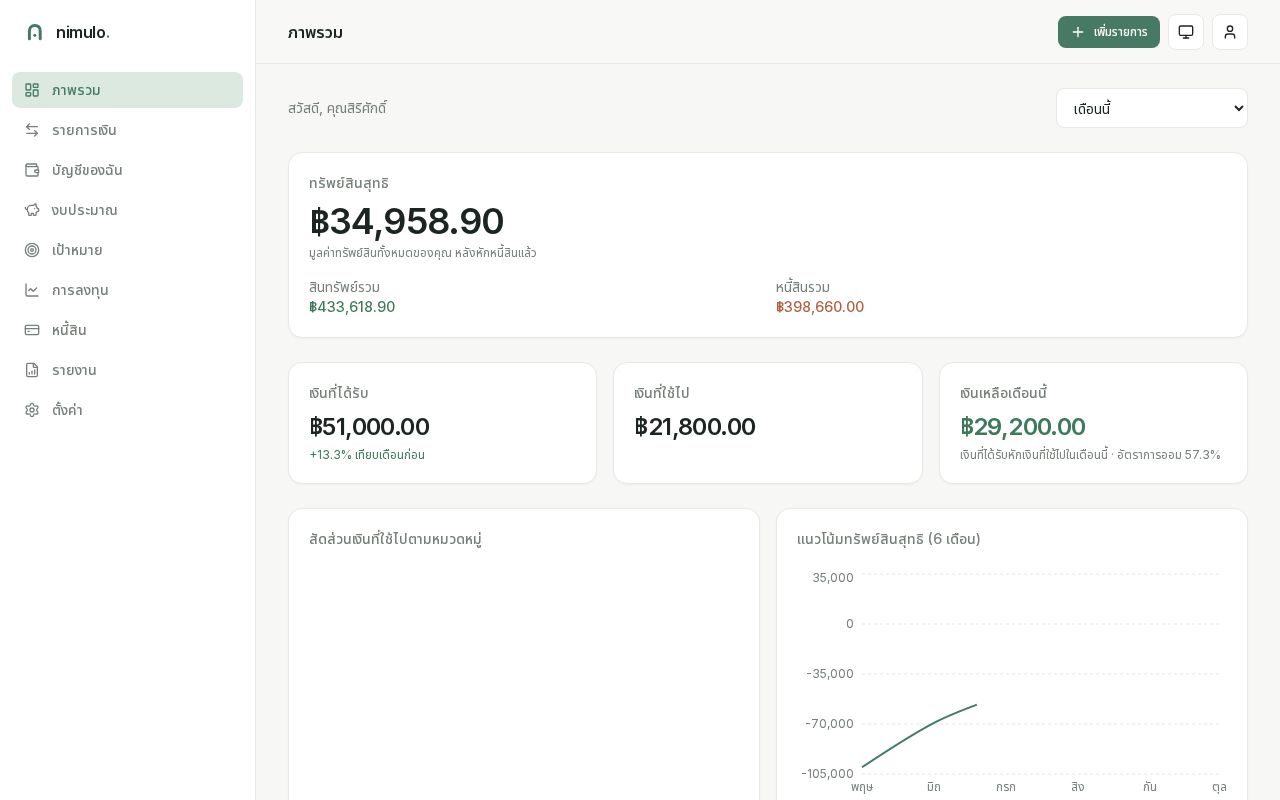The height and width of the screenshot is (800, 1280).
Task: Click the กรก month label on chart
Action: pos(1006,787)
